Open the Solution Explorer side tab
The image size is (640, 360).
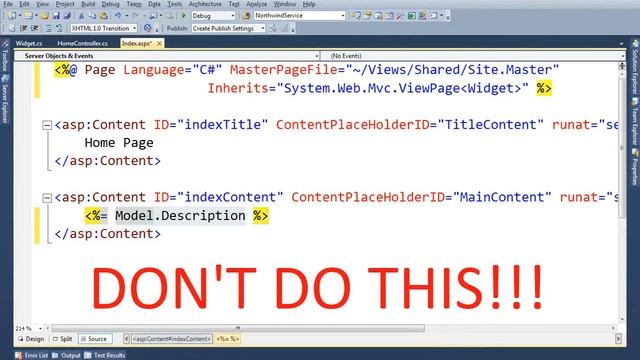click(x=635, y=67)
